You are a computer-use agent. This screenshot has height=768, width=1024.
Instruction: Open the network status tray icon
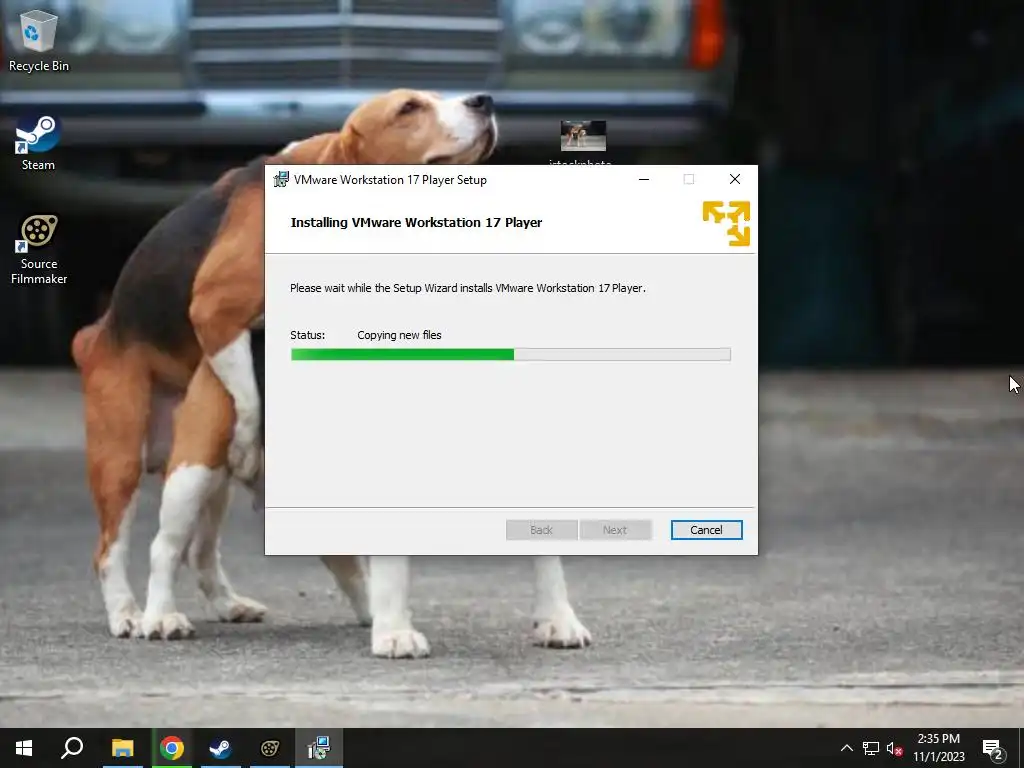point(871,748)
